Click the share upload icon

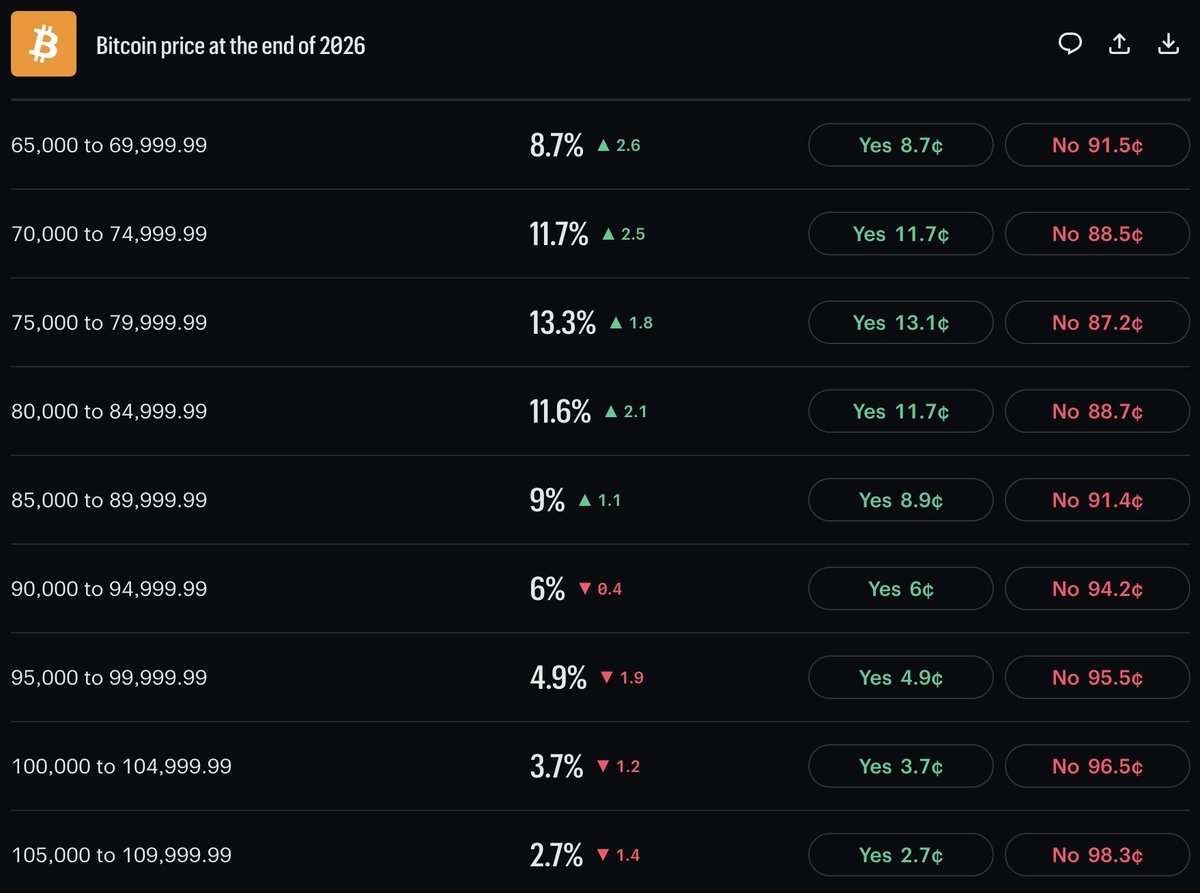tap(1120, 43)
